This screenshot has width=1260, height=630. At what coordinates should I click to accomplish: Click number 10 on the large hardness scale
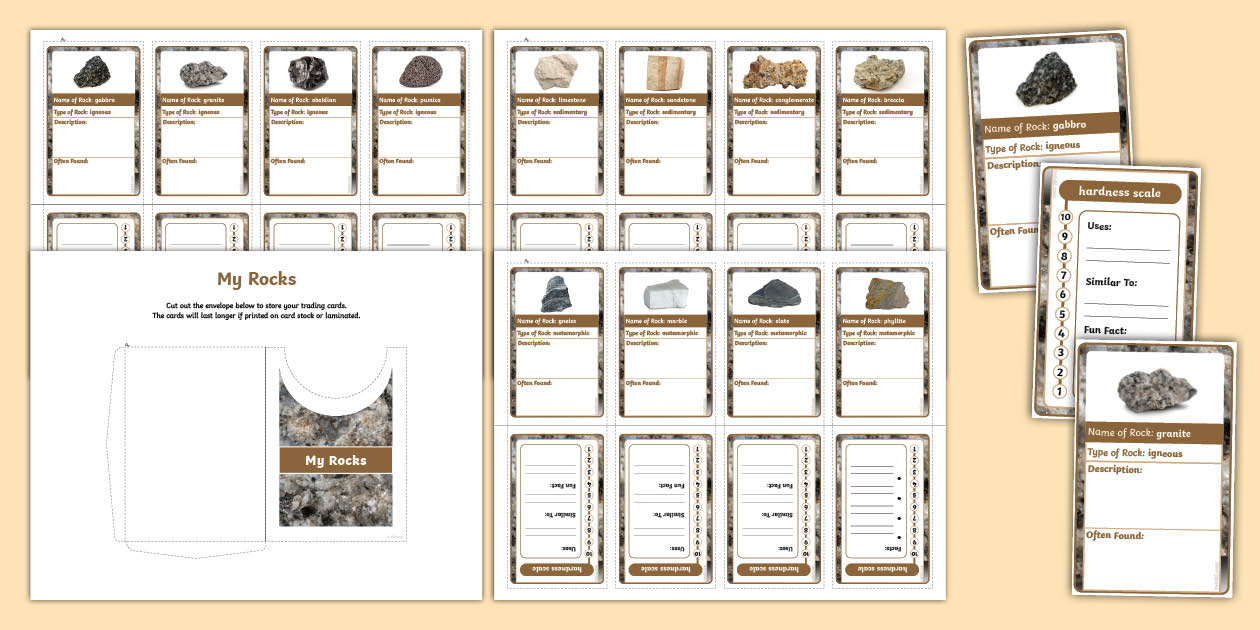click(x=1066, y=218)
